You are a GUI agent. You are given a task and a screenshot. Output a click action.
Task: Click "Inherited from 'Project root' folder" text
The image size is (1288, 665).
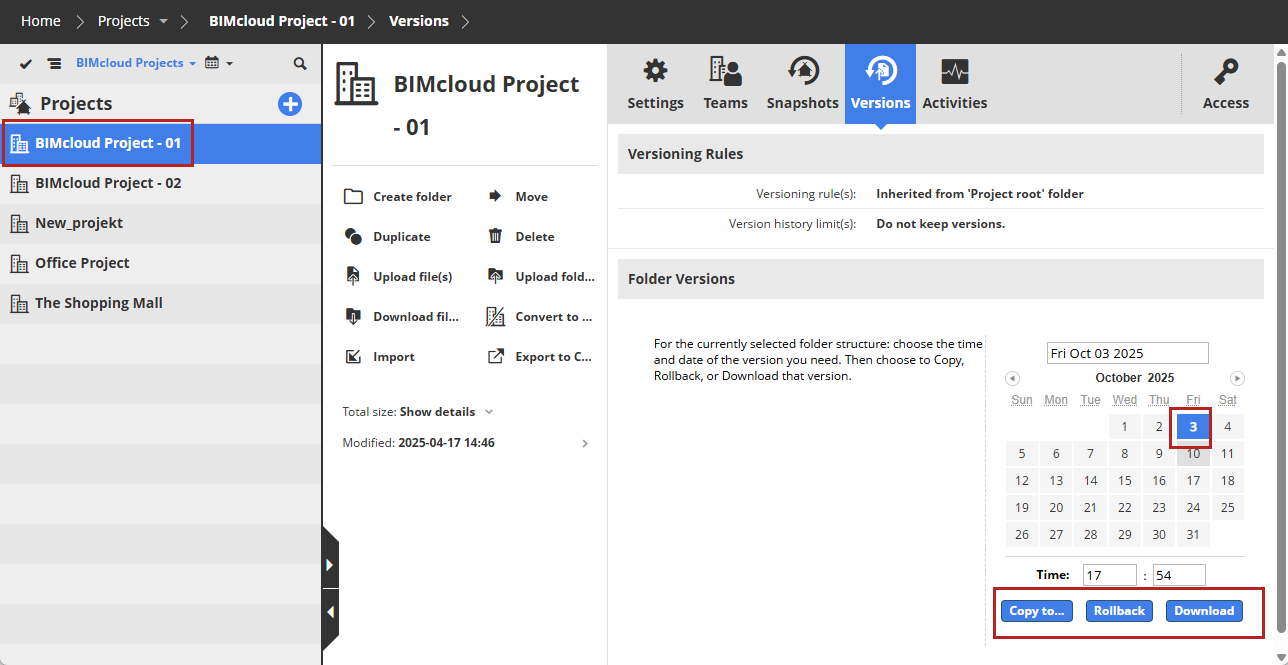[x=980, y=194]
